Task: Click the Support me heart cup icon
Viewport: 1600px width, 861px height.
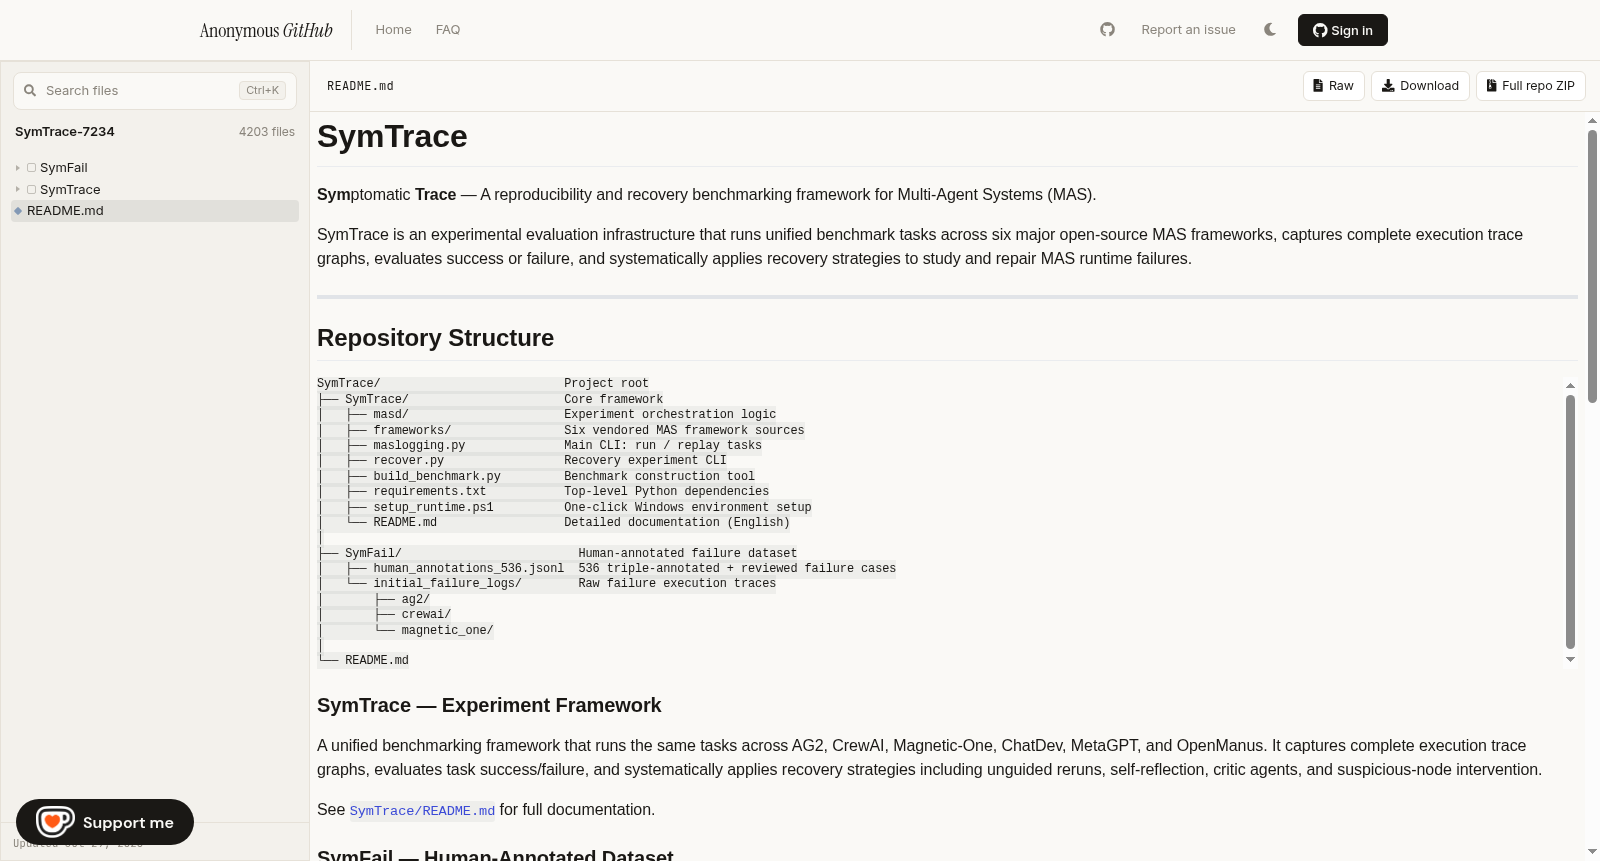Action: click(55, 822)
